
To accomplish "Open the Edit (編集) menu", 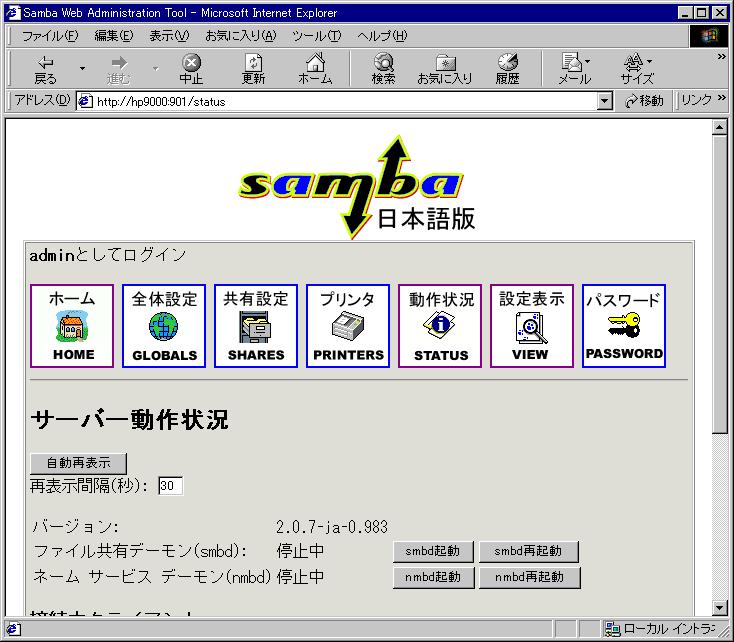I will pos(114,36).
